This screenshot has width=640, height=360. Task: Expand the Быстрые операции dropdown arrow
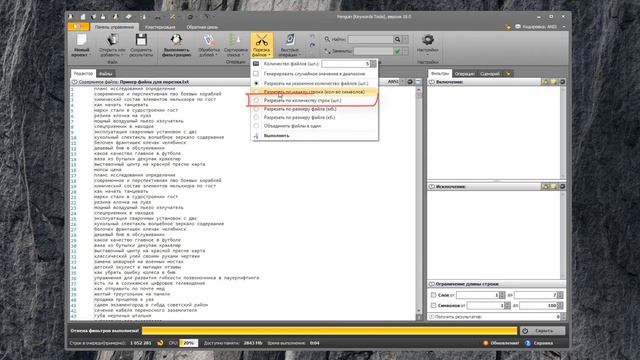tap(300, 55)
